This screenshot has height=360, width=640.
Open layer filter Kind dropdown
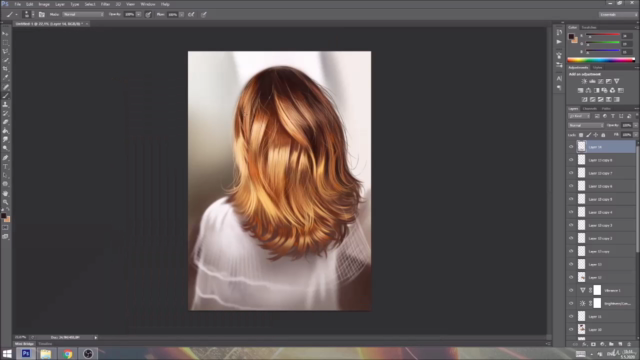point(579,116)
